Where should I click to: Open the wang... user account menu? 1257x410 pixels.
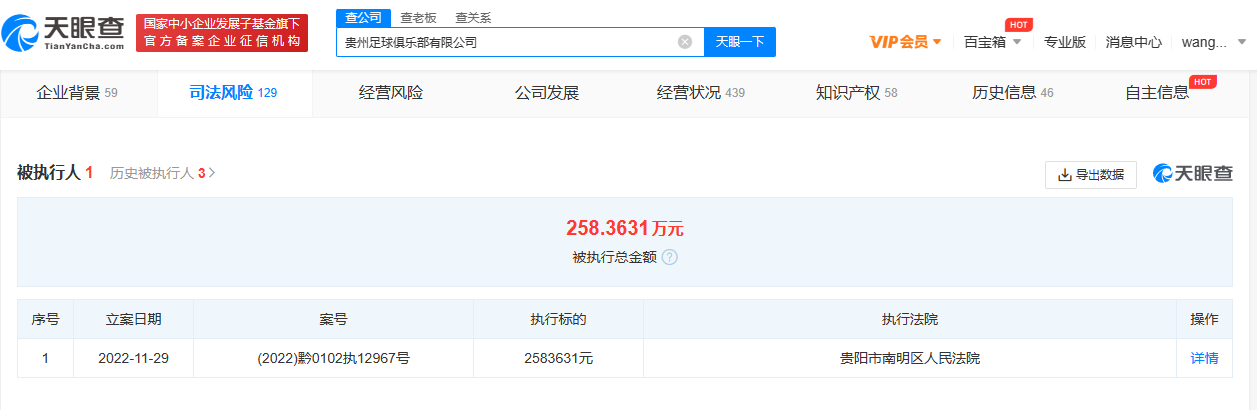1213,42
